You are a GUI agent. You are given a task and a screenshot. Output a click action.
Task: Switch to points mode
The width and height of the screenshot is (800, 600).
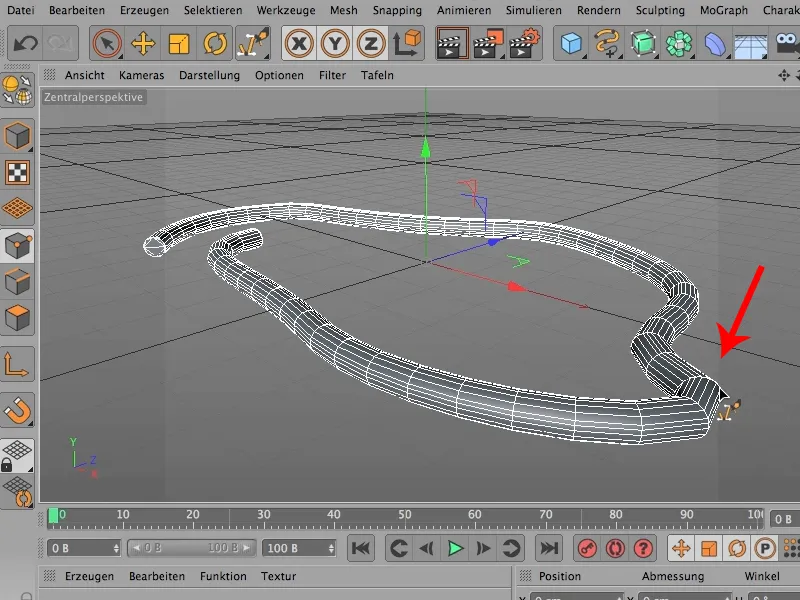[x=17, y=245]
